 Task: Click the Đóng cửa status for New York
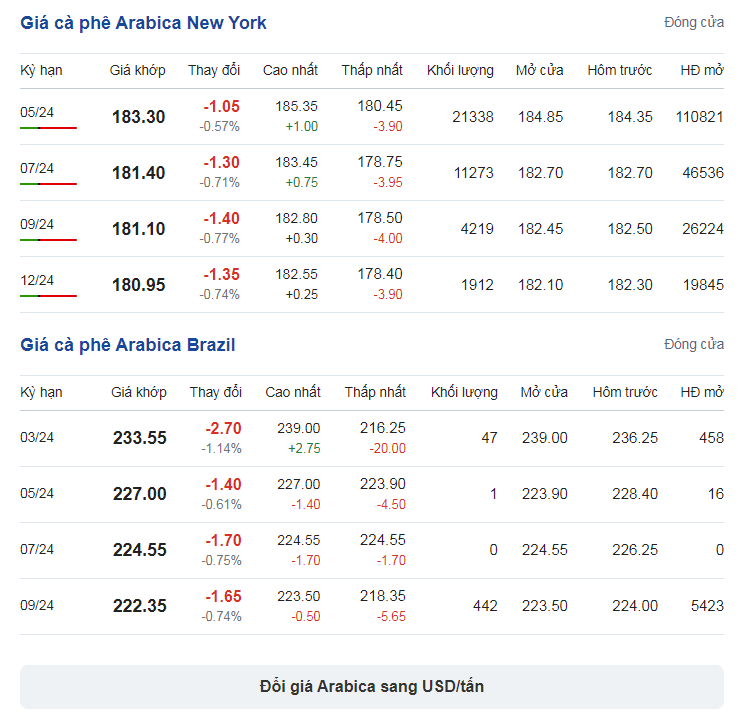click(x=694, y=23)
